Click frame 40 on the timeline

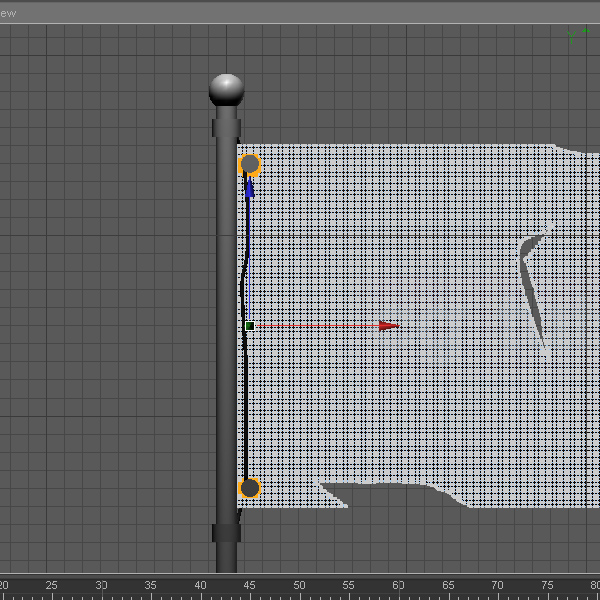tap(201, 585)
